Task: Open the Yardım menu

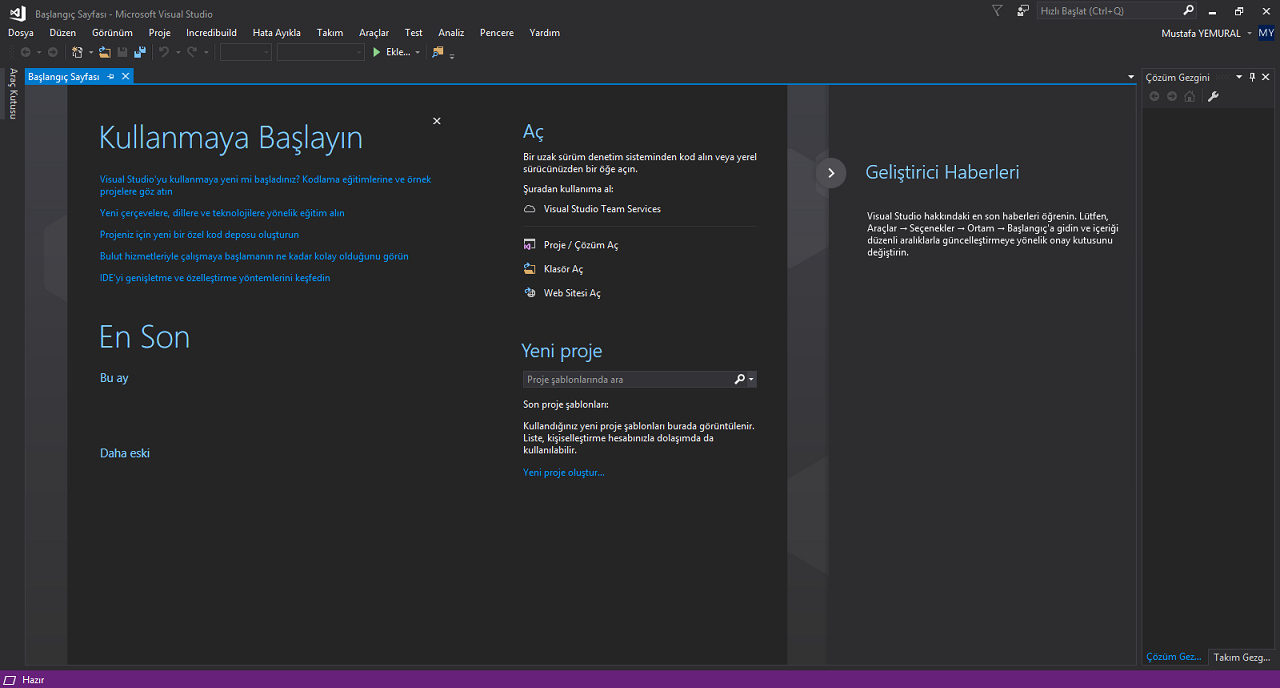Action: pyautogui.click(x=545, y=33)
